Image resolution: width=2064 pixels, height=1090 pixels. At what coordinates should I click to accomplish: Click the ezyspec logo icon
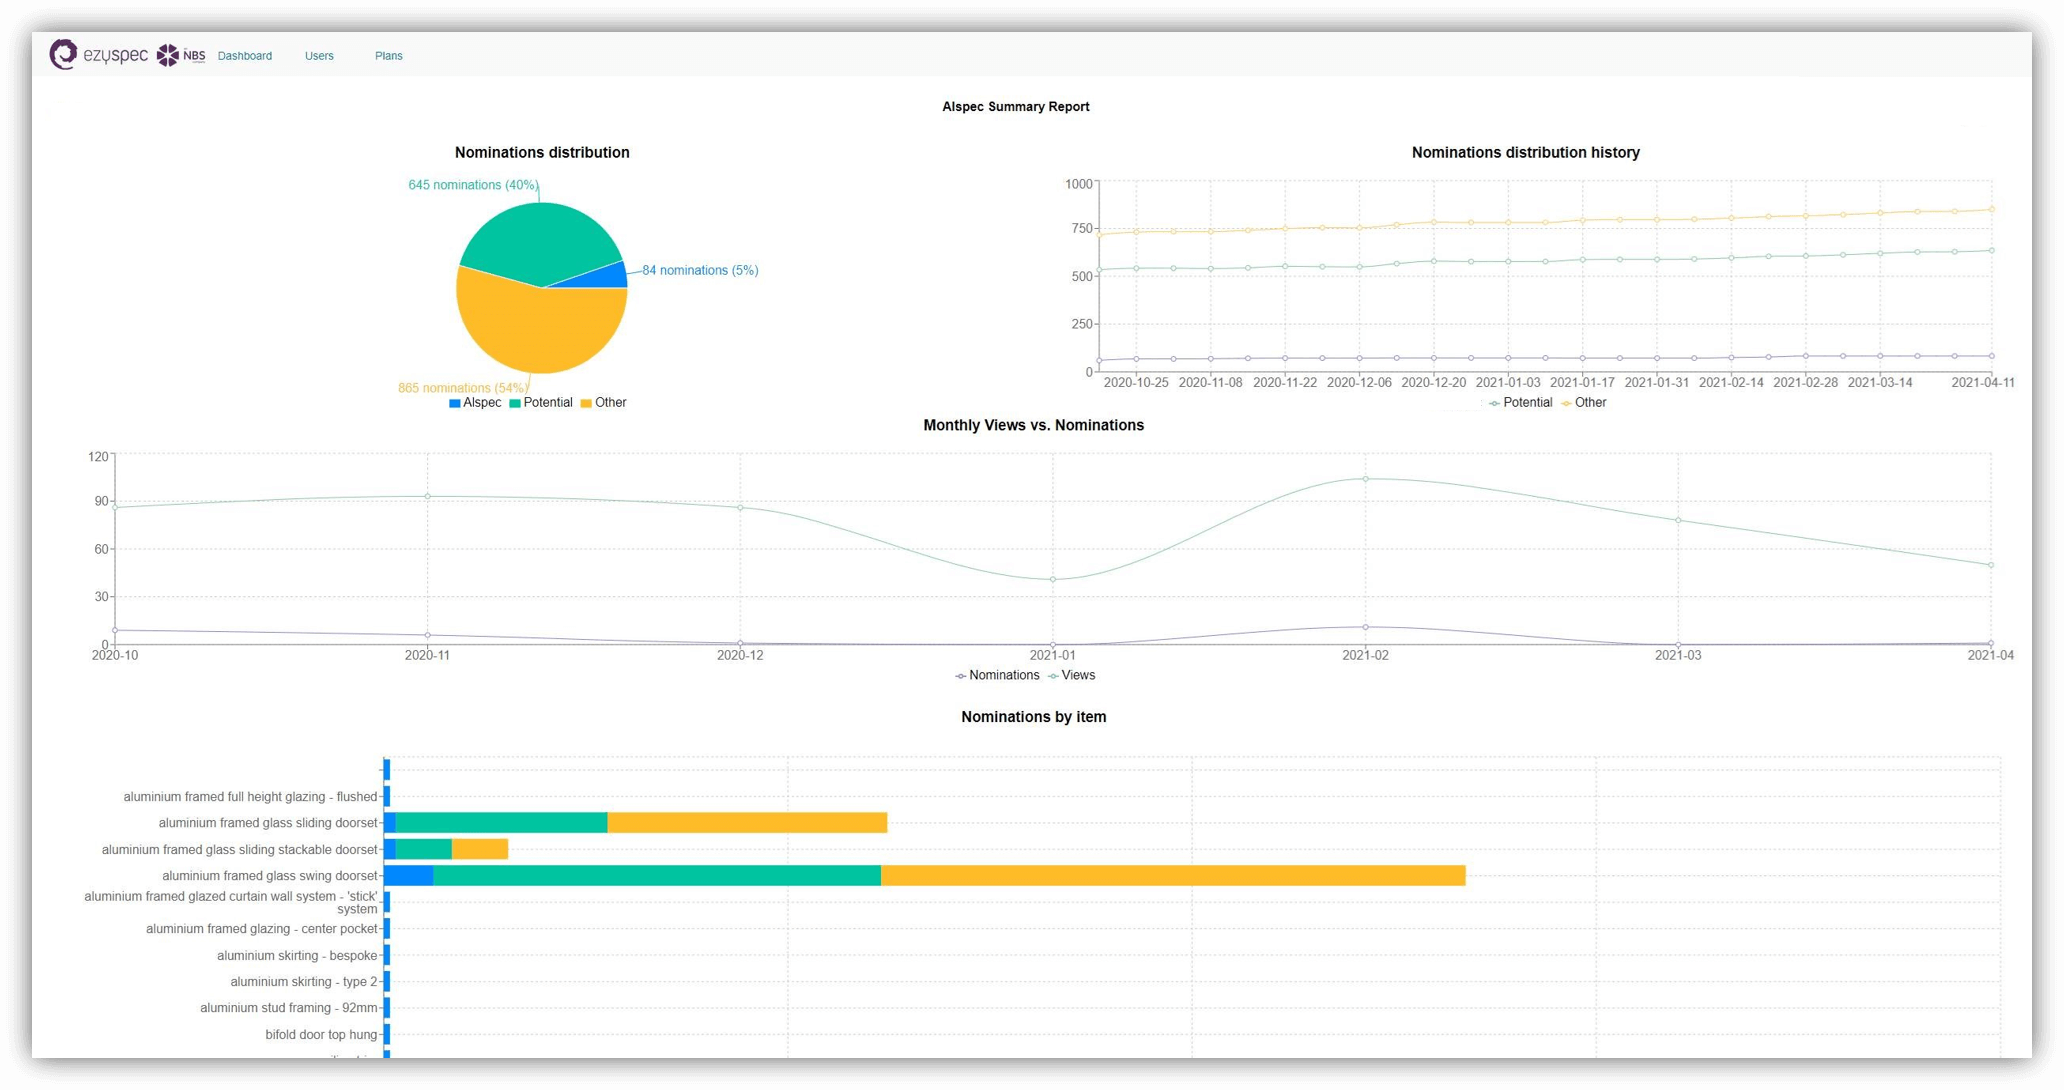64,54
